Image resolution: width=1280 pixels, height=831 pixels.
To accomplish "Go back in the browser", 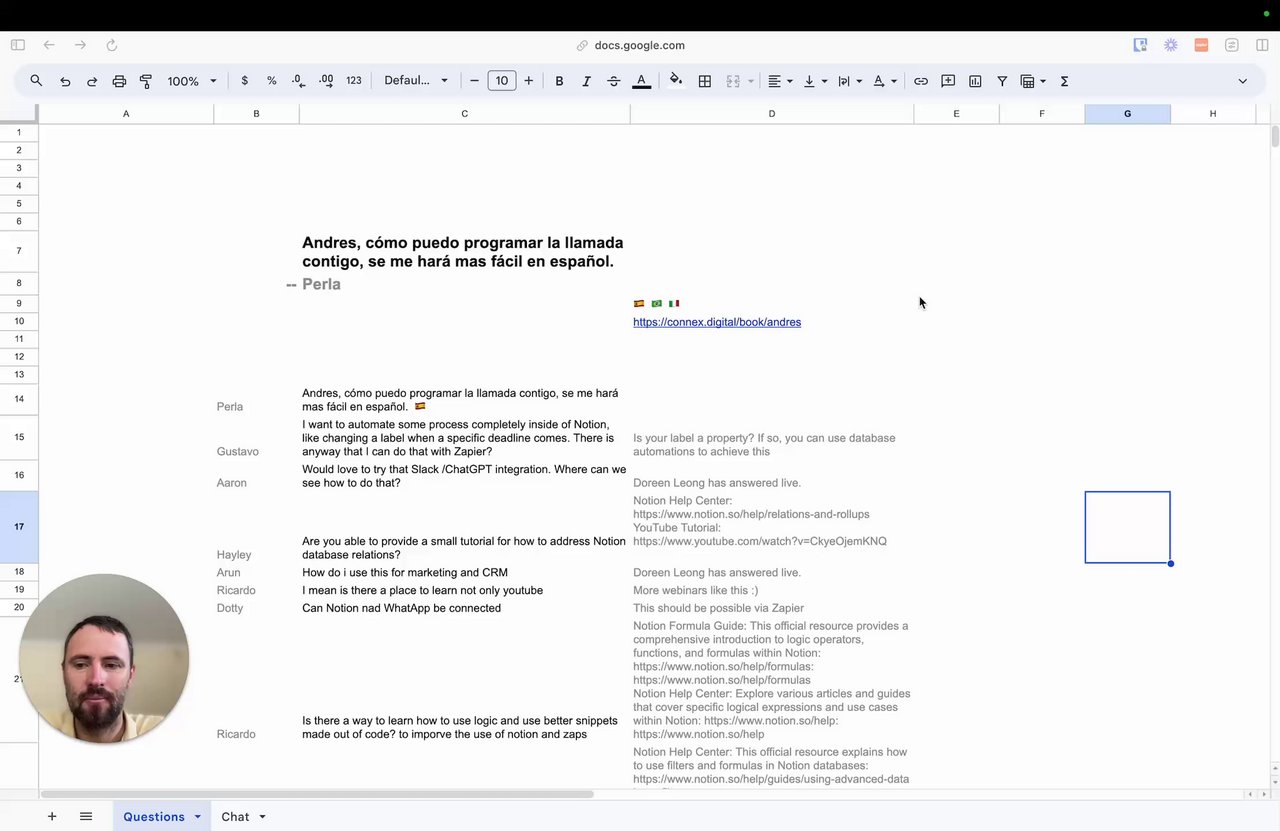I will 49,45.
